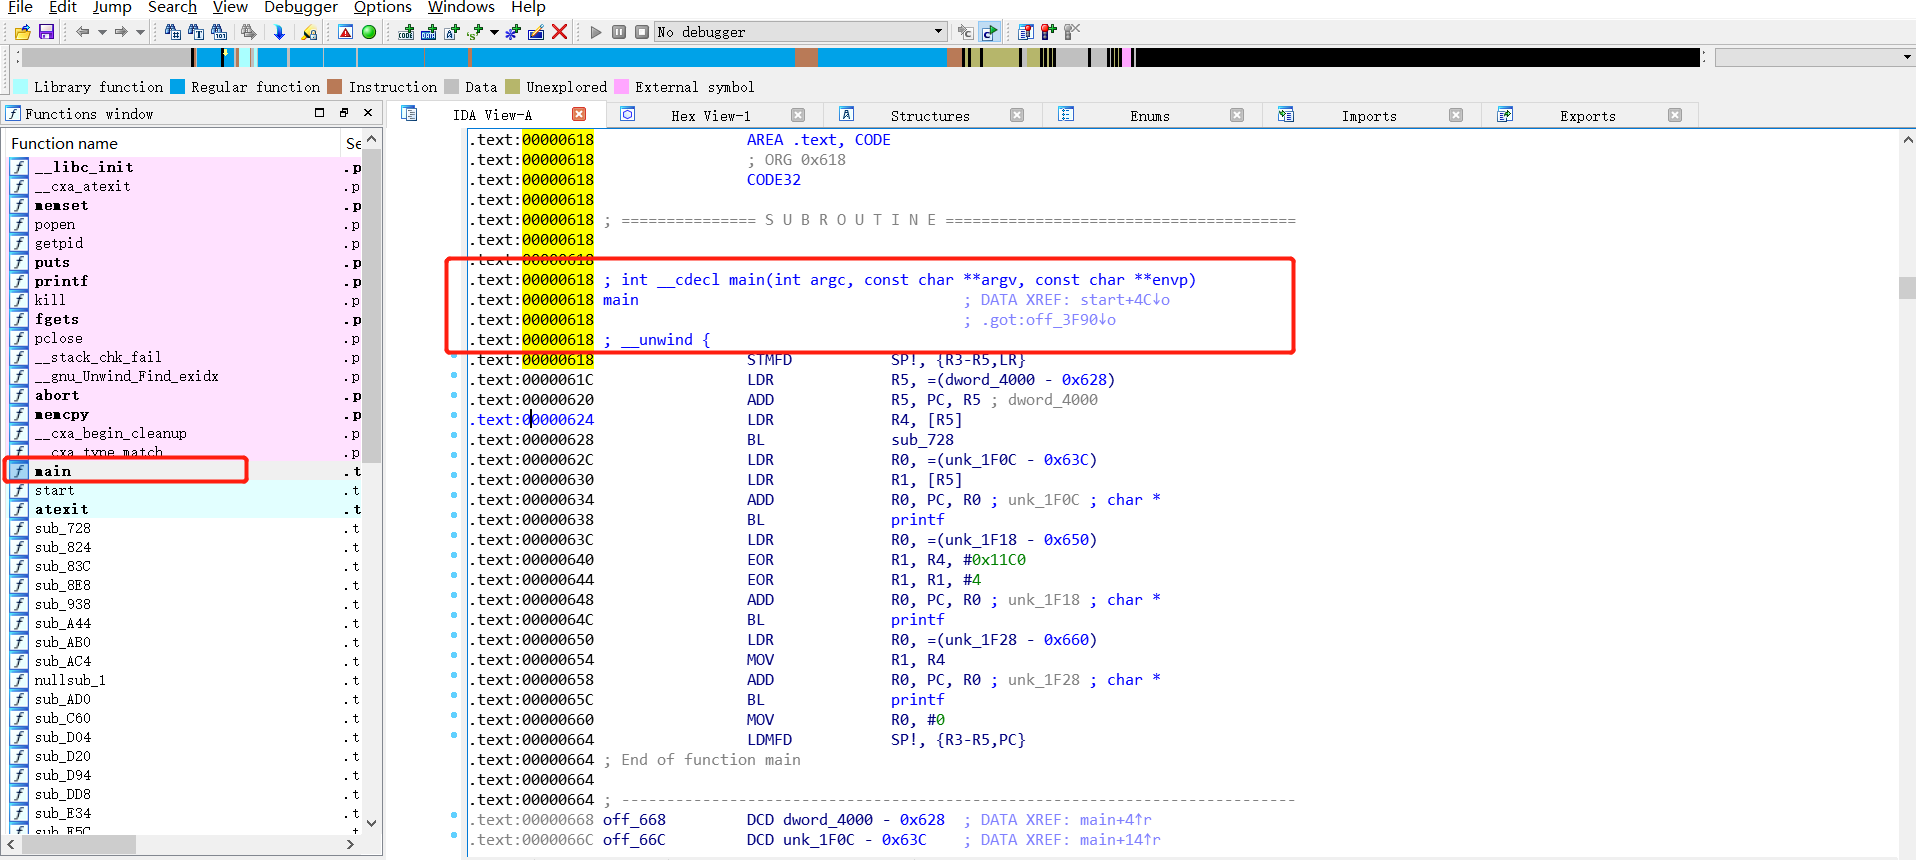The height and width of the screenshot is (860, 1916).
Task: Click the blue down arrow jump icon
Action: tap(279, 32)
